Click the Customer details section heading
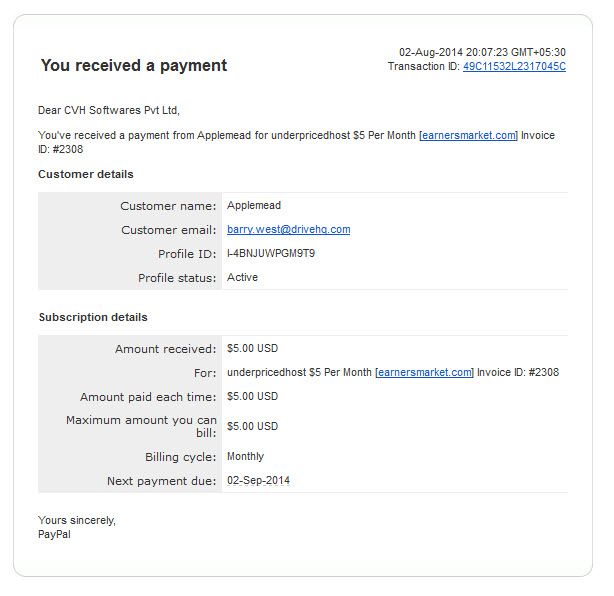614x596 pixels. click(86, 174)
